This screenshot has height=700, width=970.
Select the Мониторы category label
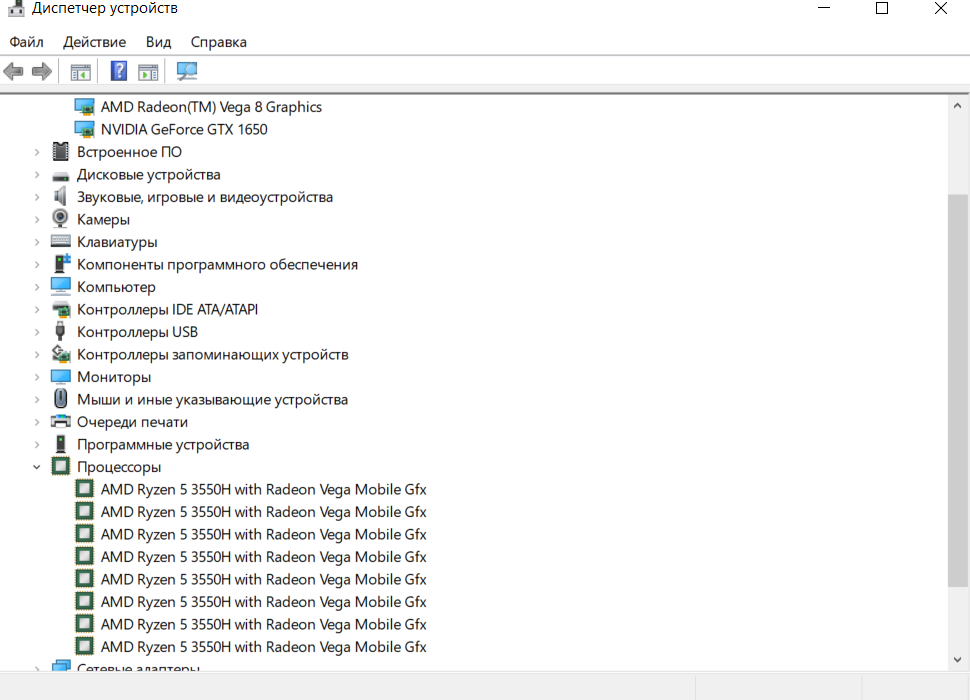[114, 377]
